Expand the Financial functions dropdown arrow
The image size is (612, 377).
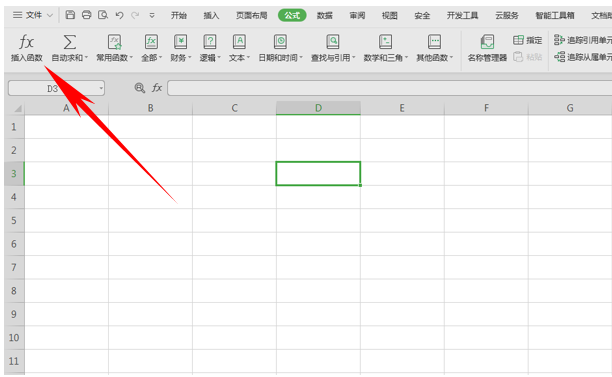(x=190, y=58)
